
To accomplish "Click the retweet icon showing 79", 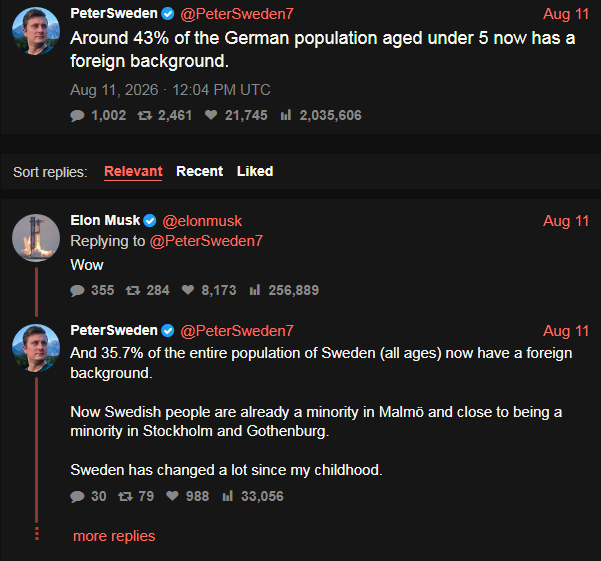I will pyautogui.click(x=125, y=497).
